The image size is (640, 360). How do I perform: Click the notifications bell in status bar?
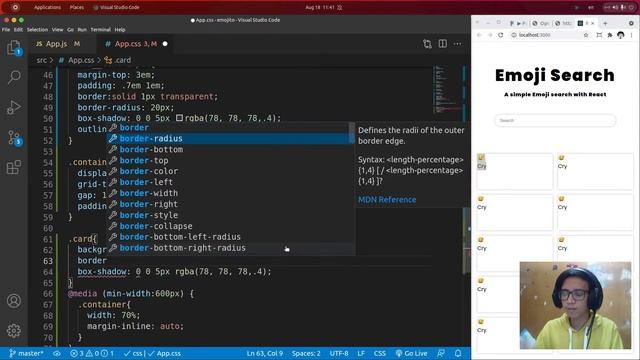(458, 353)
